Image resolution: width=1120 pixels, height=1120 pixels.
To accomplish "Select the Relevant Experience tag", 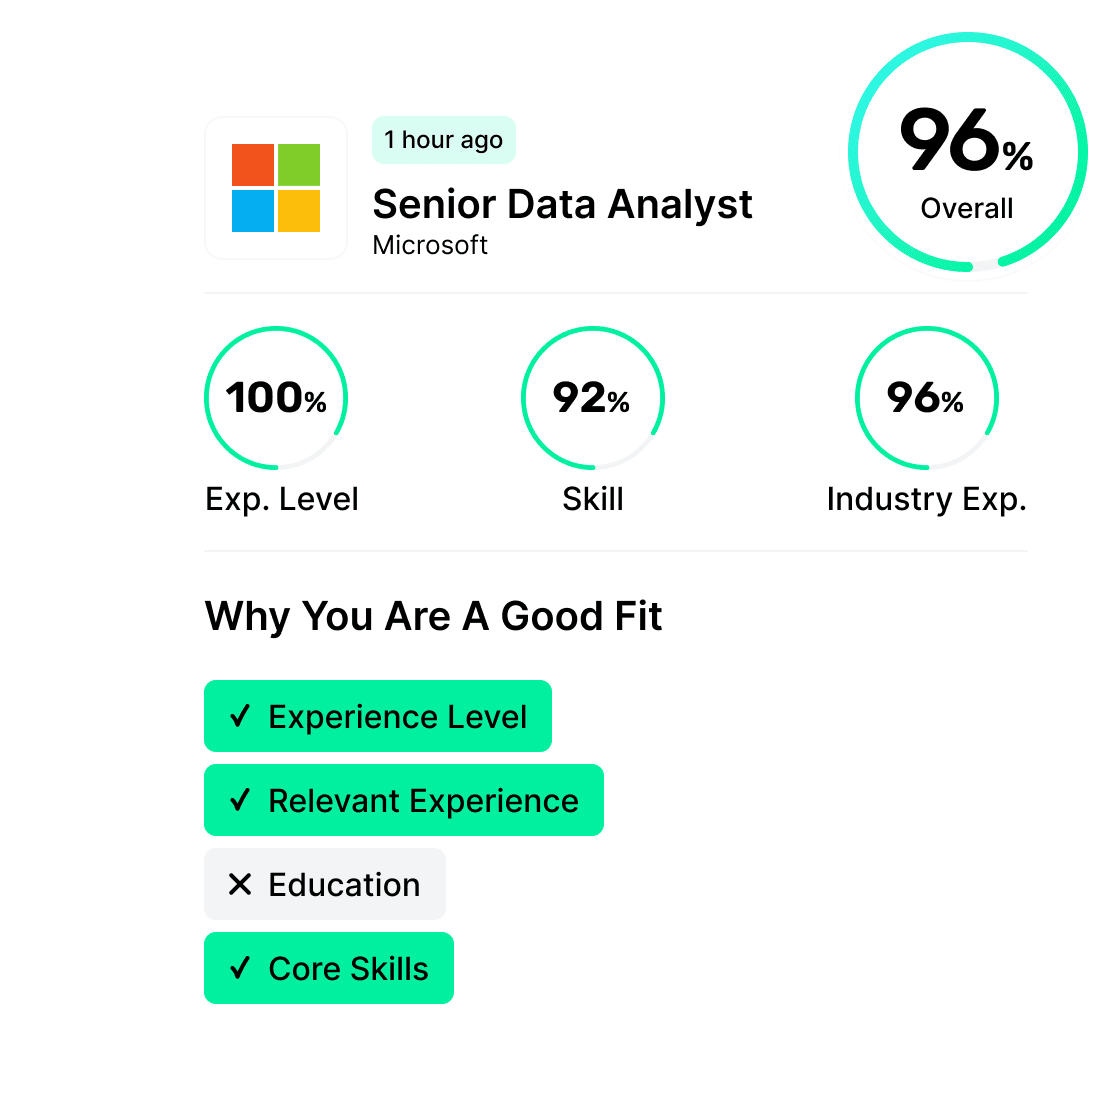I will [404, 800].
